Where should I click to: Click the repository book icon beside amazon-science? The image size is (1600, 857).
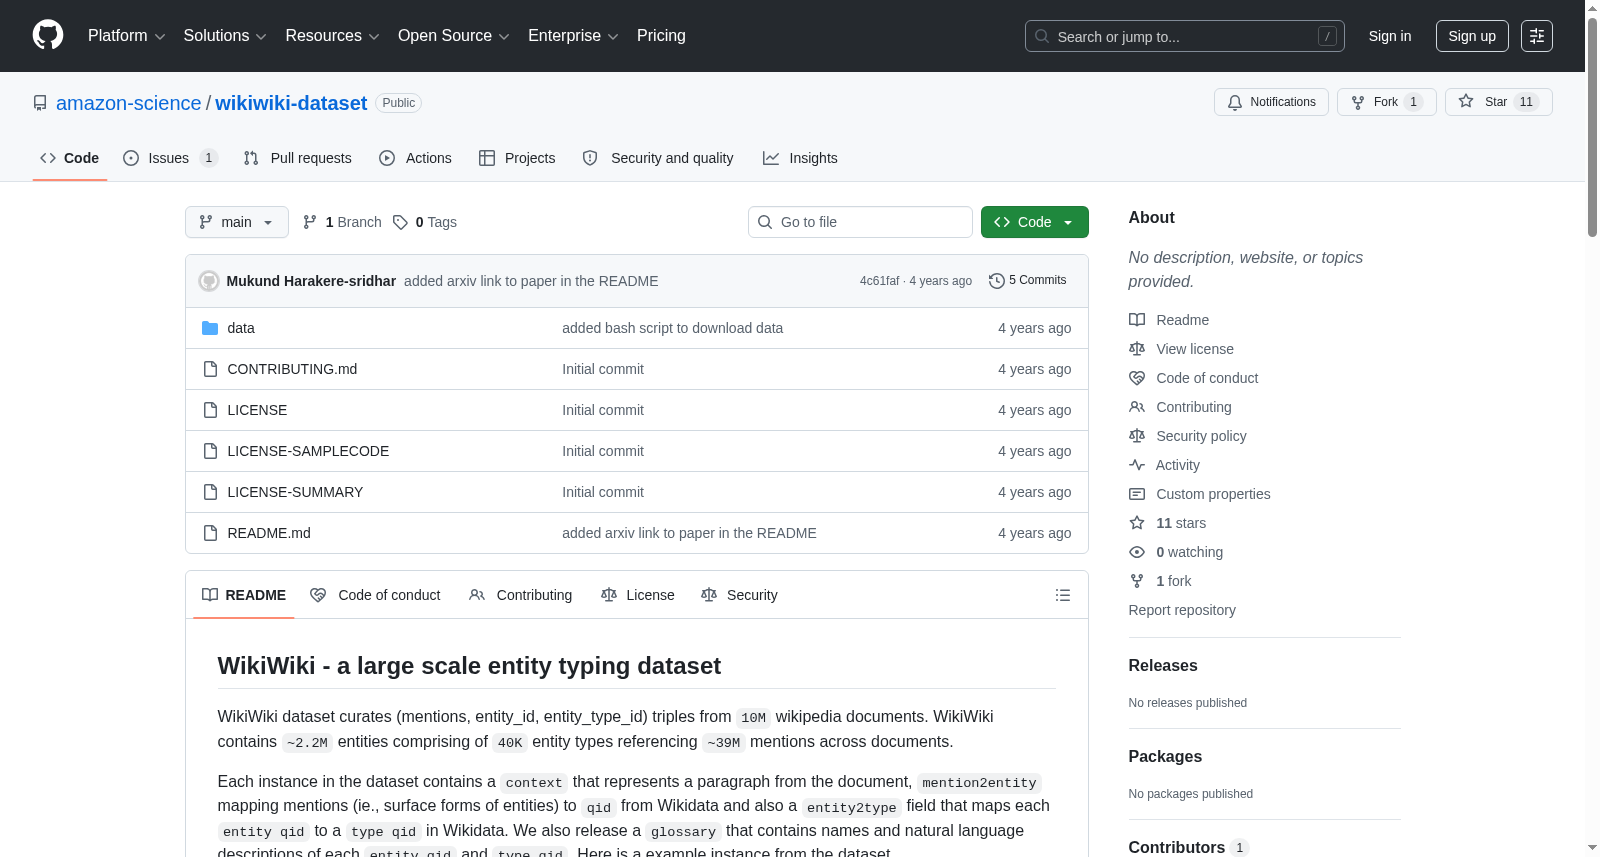(x=40, y=103)
